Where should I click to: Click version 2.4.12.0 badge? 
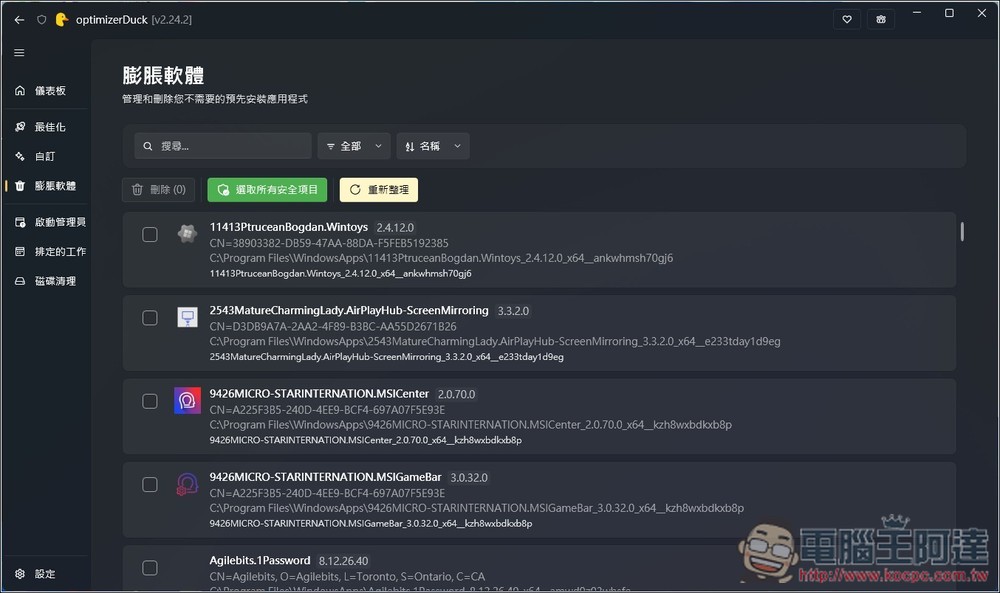[x=395, y=228]
